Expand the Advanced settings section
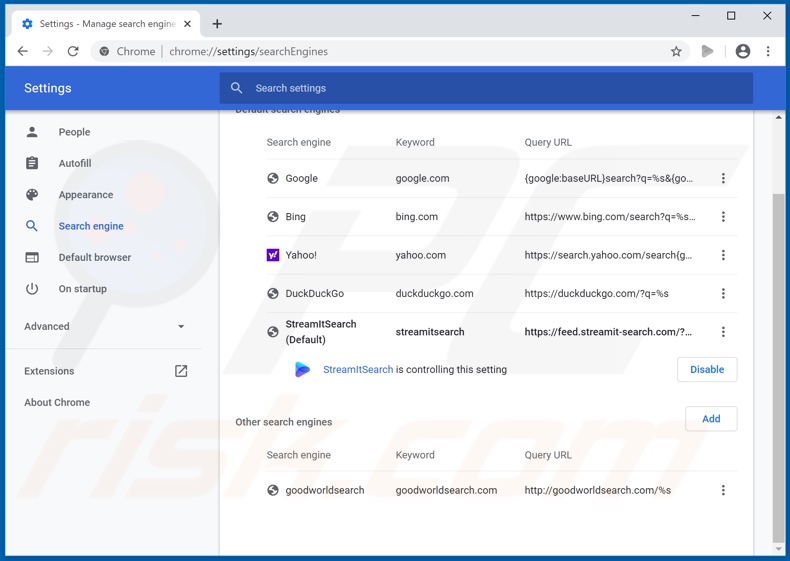790x561 pixels. tap(105, 326)
